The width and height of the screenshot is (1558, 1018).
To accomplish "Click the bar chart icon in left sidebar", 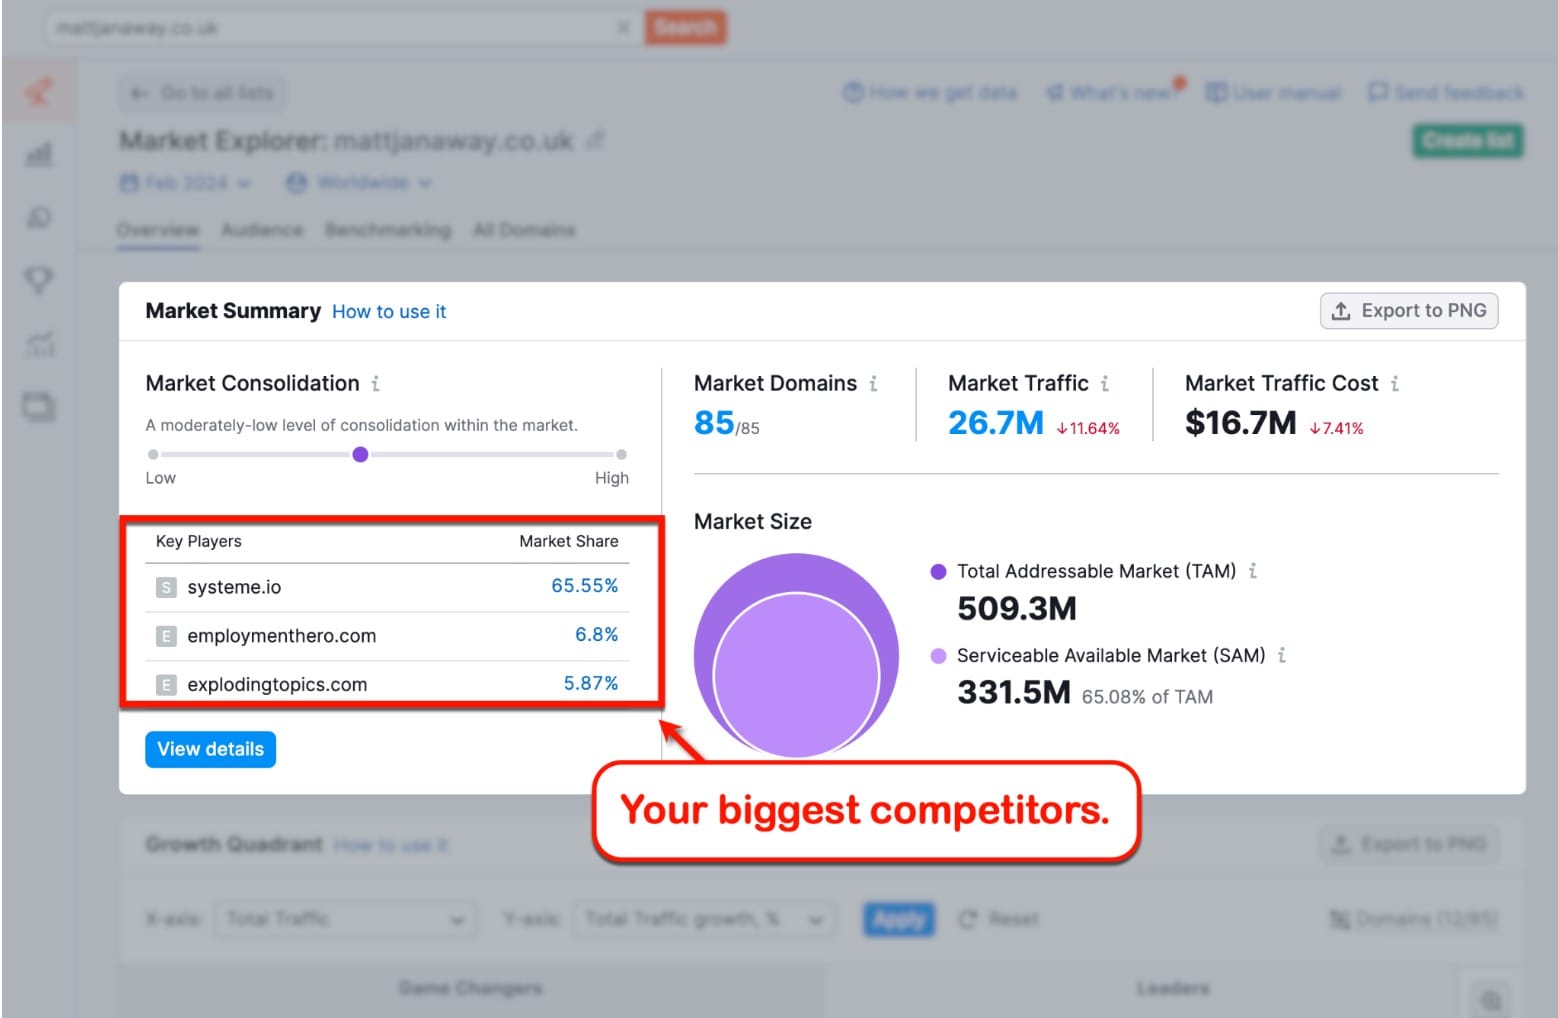I will click(39, 154).
